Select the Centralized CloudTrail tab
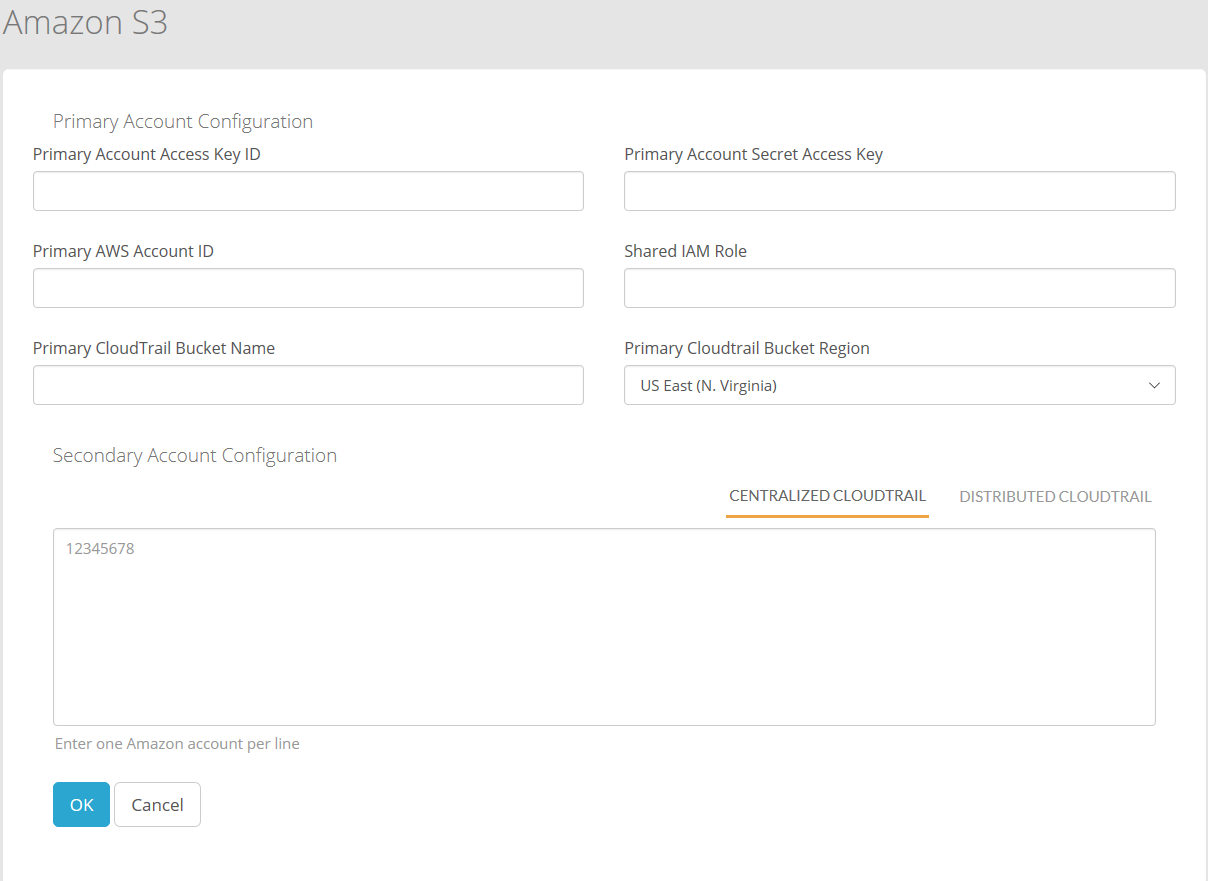Image resolution: width=1208 pixels, height=881 pixels. 827,495
